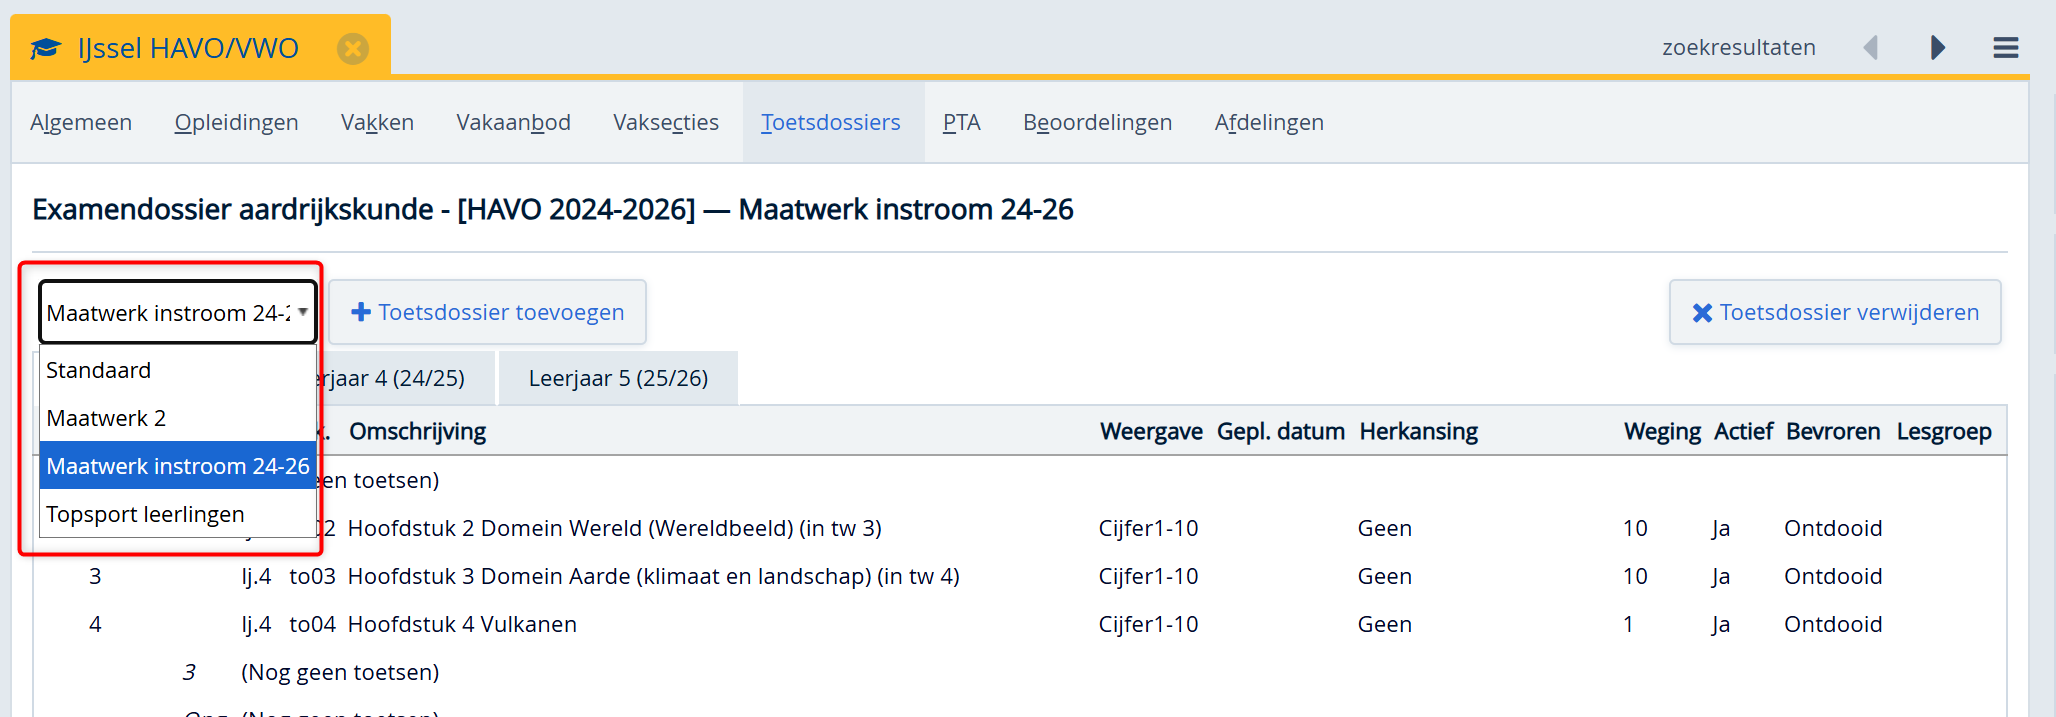
Task: Go to the Beoordelingen tab
Action: tap(1097, 122)
